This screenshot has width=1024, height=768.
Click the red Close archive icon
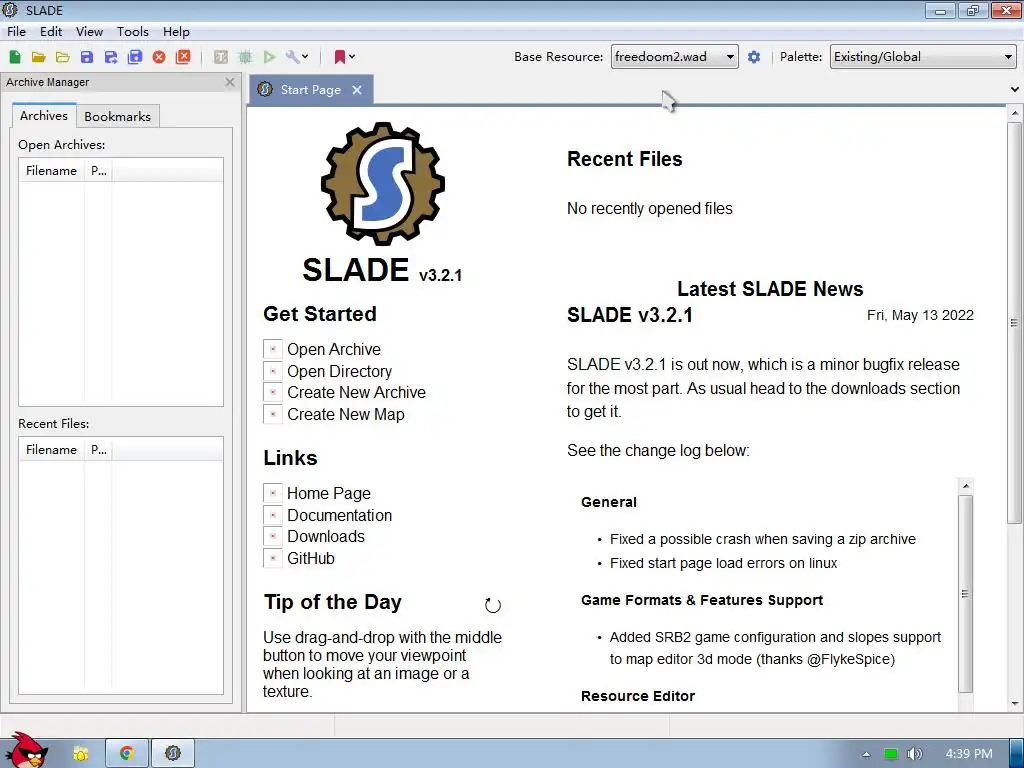click(x=159, y=57)
